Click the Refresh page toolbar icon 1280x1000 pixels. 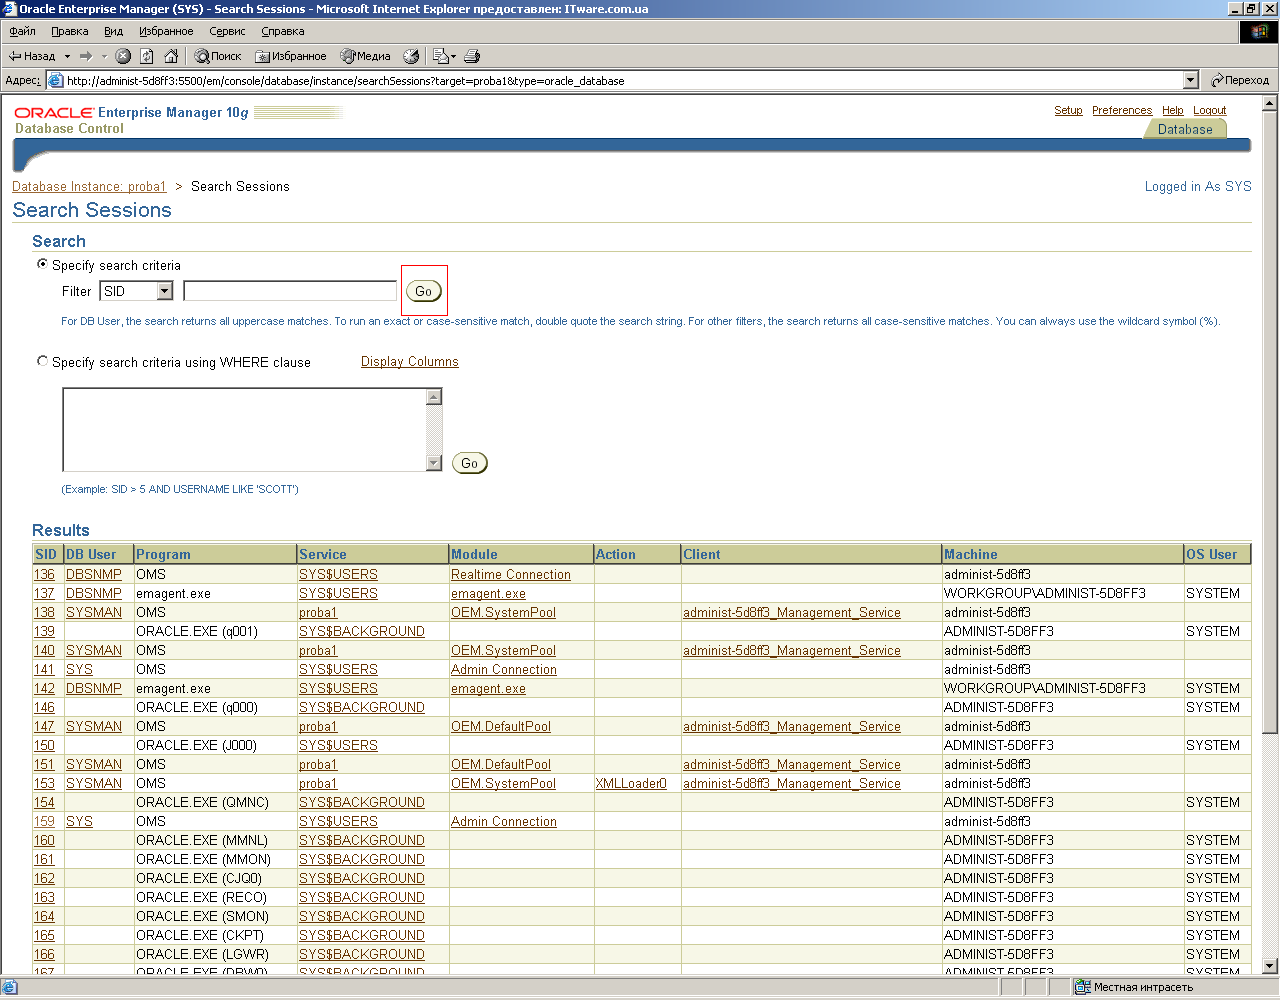point(147,56)
